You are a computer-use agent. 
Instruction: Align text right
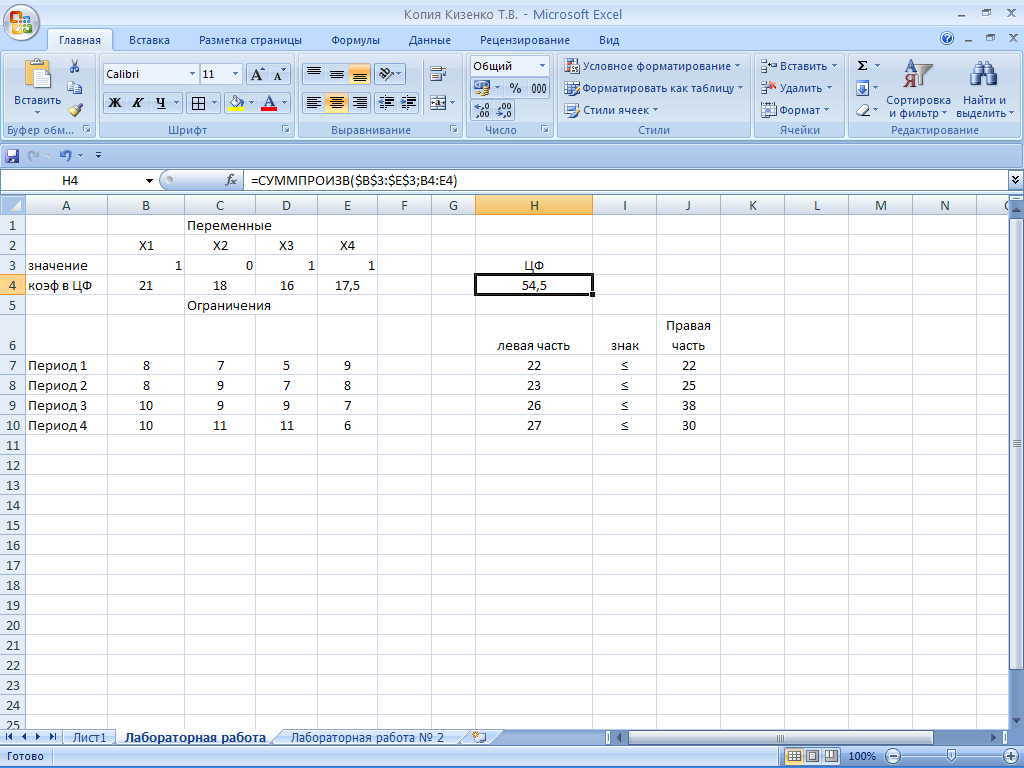(x=359, y=103)
